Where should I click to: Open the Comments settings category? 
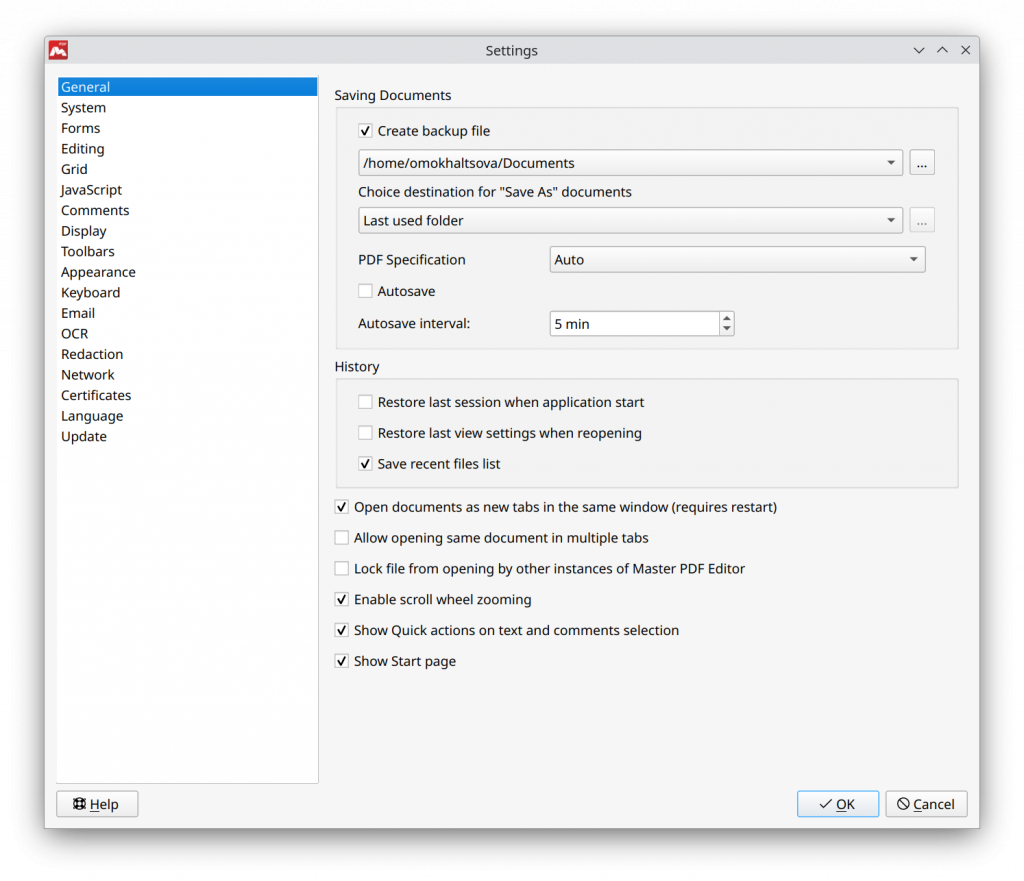pos(187,210)
